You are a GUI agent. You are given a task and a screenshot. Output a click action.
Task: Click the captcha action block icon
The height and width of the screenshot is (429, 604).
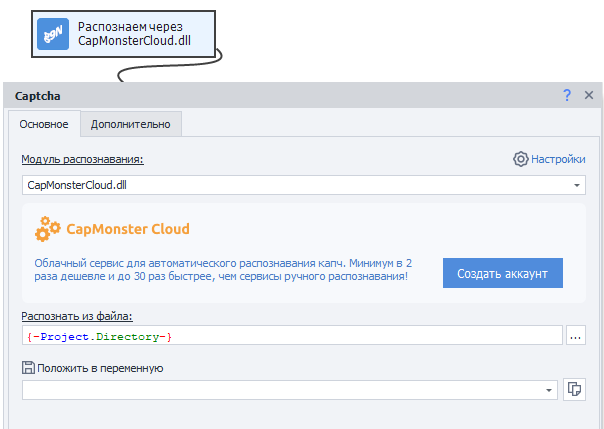[x=53, y=34]
